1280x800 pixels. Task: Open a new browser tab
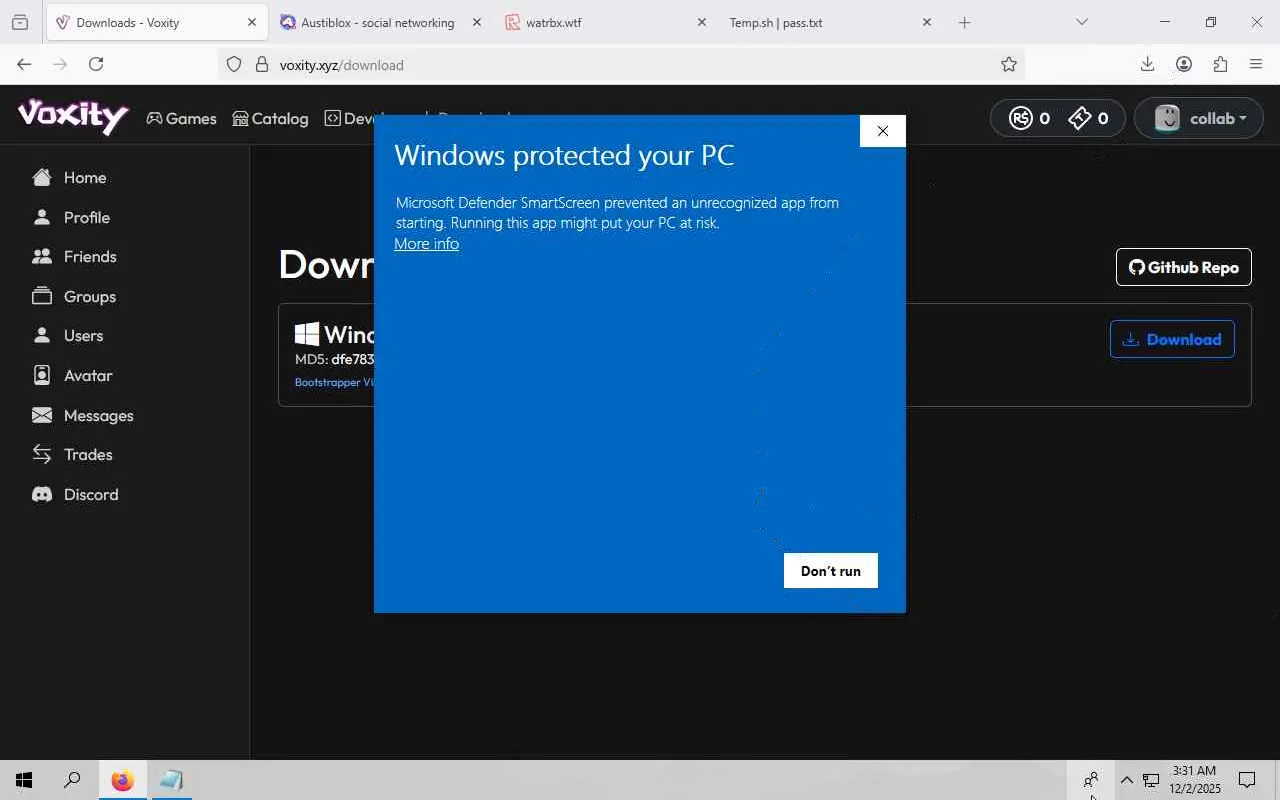965,22
